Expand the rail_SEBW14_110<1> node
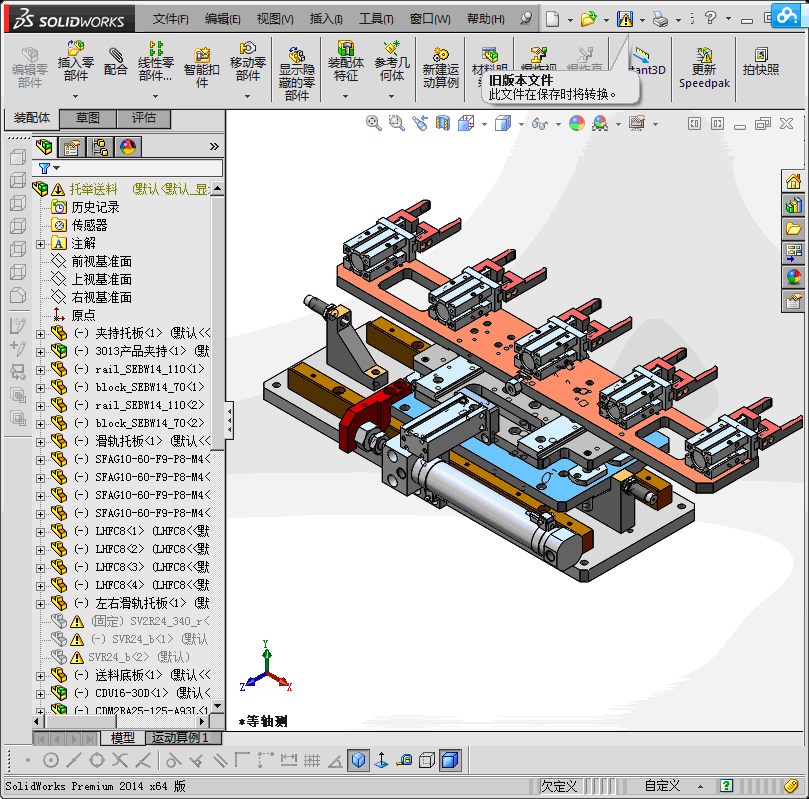The width and height of the screenshot is (809, 799). (x=40, y=370)
